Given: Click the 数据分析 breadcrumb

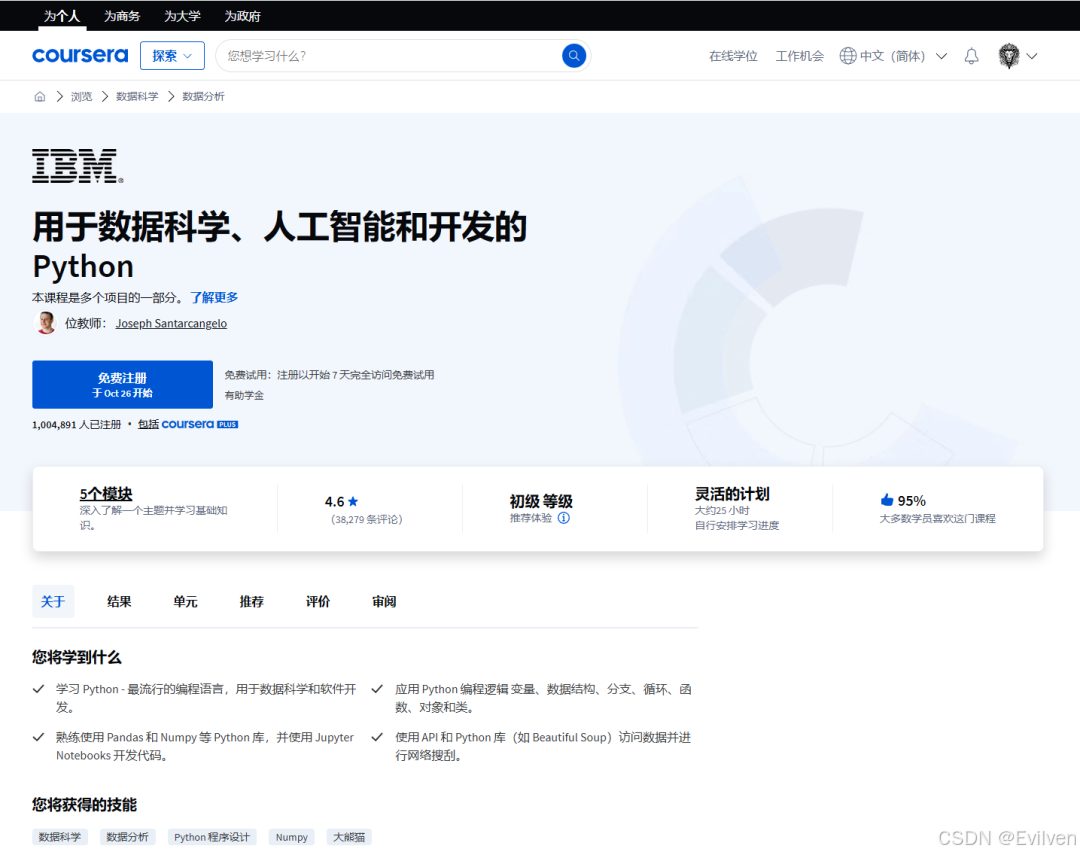Looking at the screenshot, I should [203, 96].
